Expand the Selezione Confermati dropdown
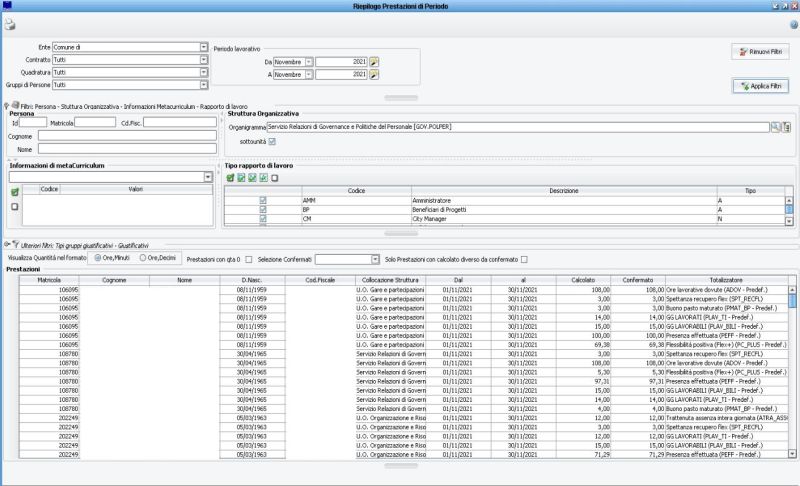The width and height of the screenshot is (800, 486). coord(375,258)
